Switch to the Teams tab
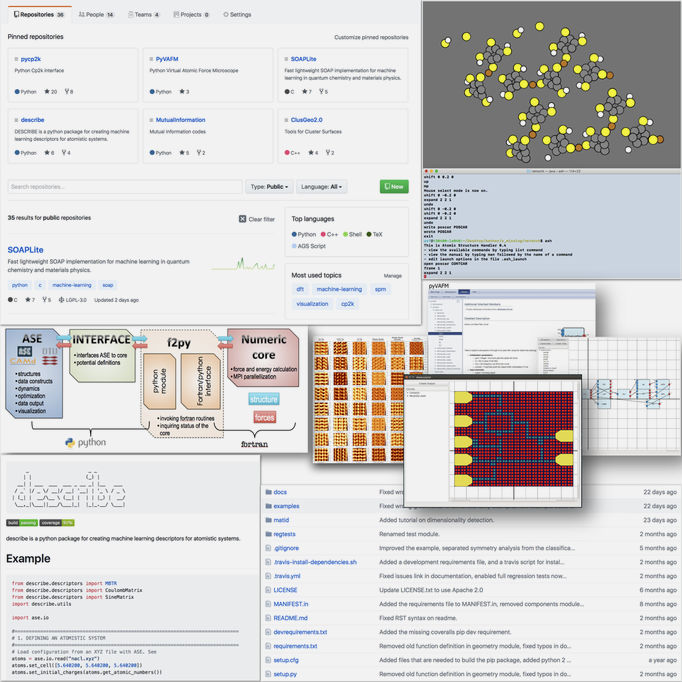 click(x=145, y=15)
